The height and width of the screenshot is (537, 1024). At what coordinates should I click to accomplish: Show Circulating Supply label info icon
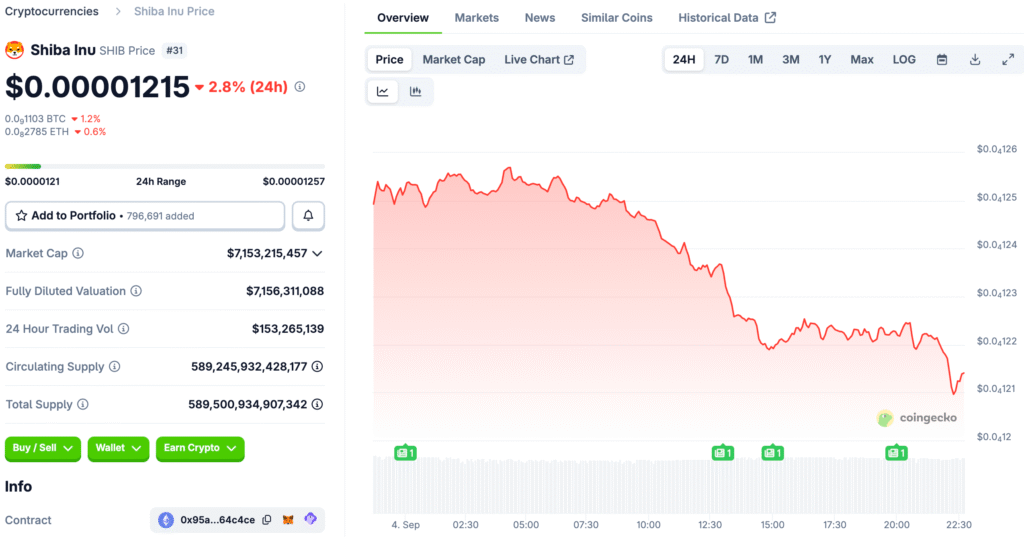pos(114,366)
